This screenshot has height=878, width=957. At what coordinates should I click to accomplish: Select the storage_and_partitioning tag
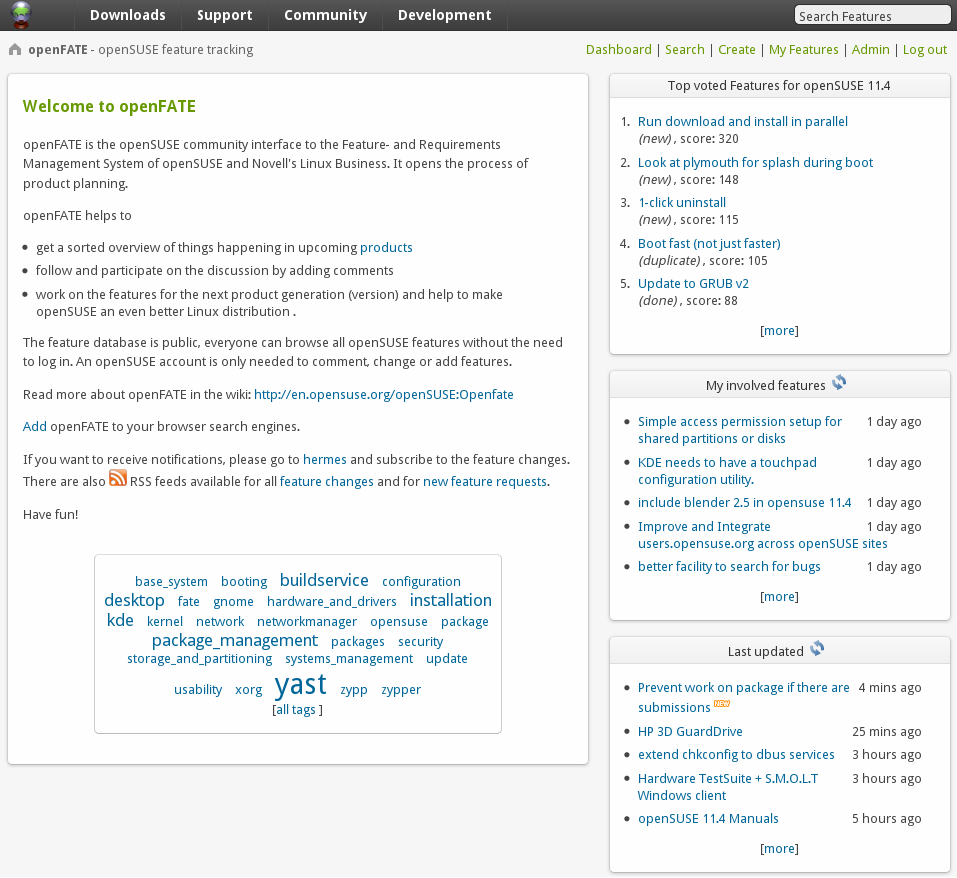click(x=200, y=659)
